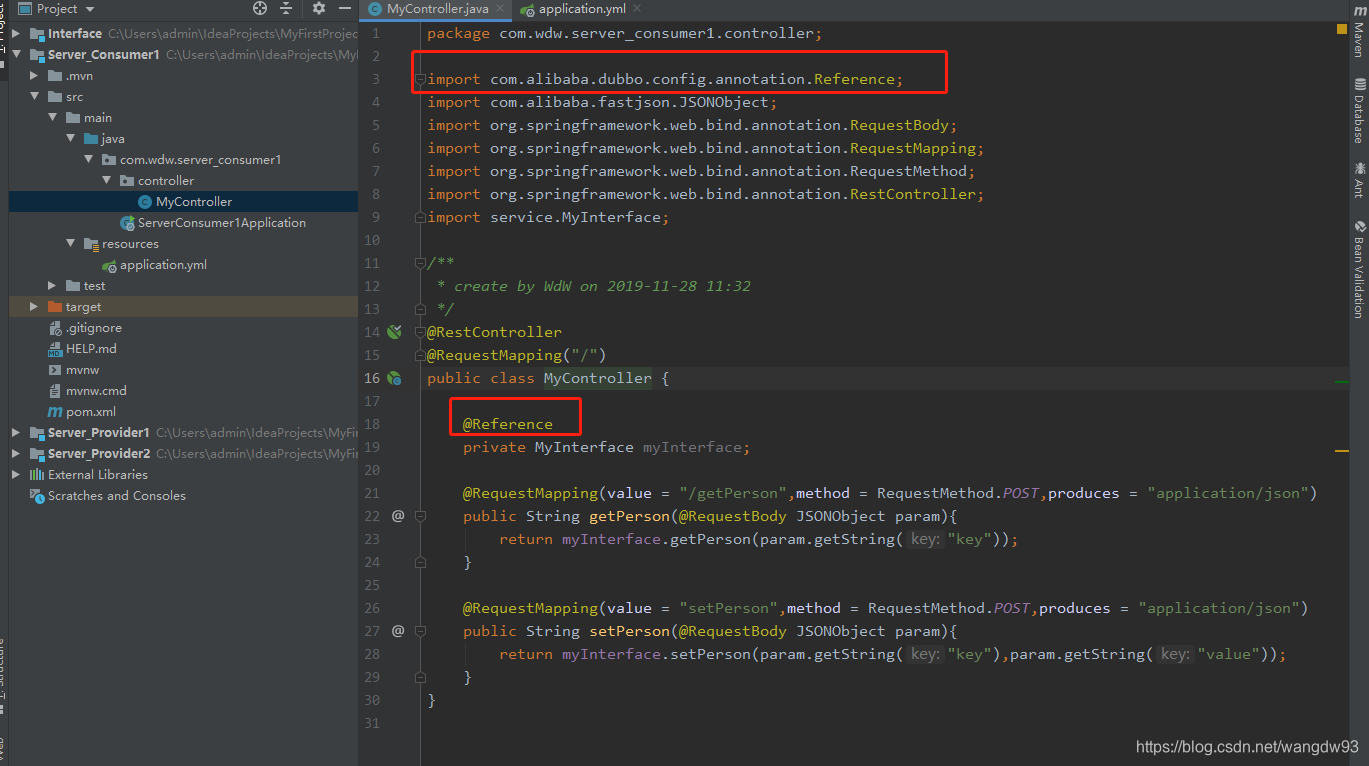This screenshot has width=1369, height=766.
Task: Click the setPerson method name on line 27
Action: point(629,631)
